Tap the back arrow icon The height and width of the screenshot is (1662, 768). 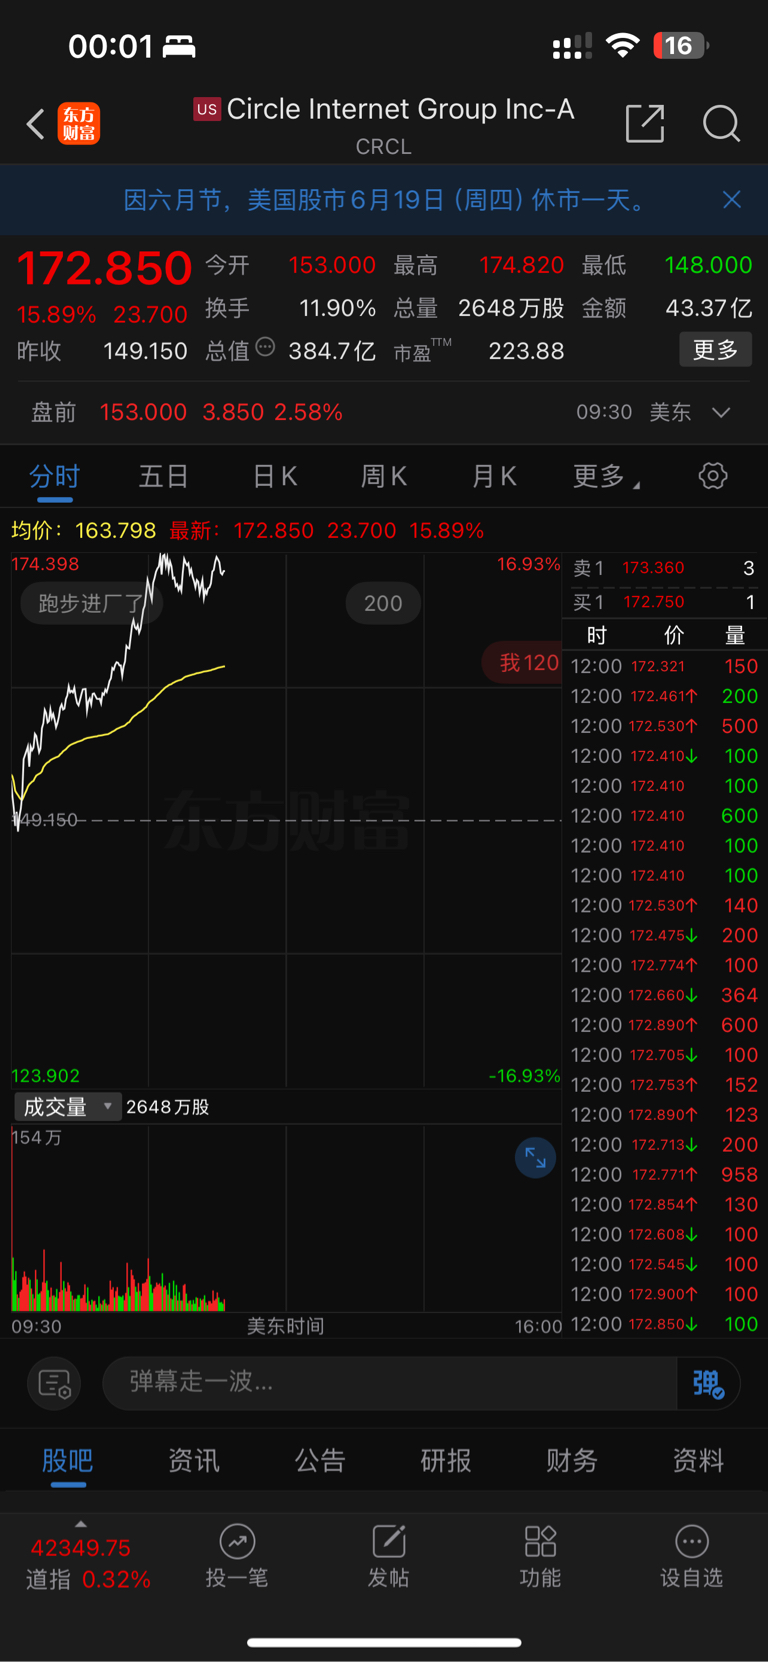[x=35, y=124]
